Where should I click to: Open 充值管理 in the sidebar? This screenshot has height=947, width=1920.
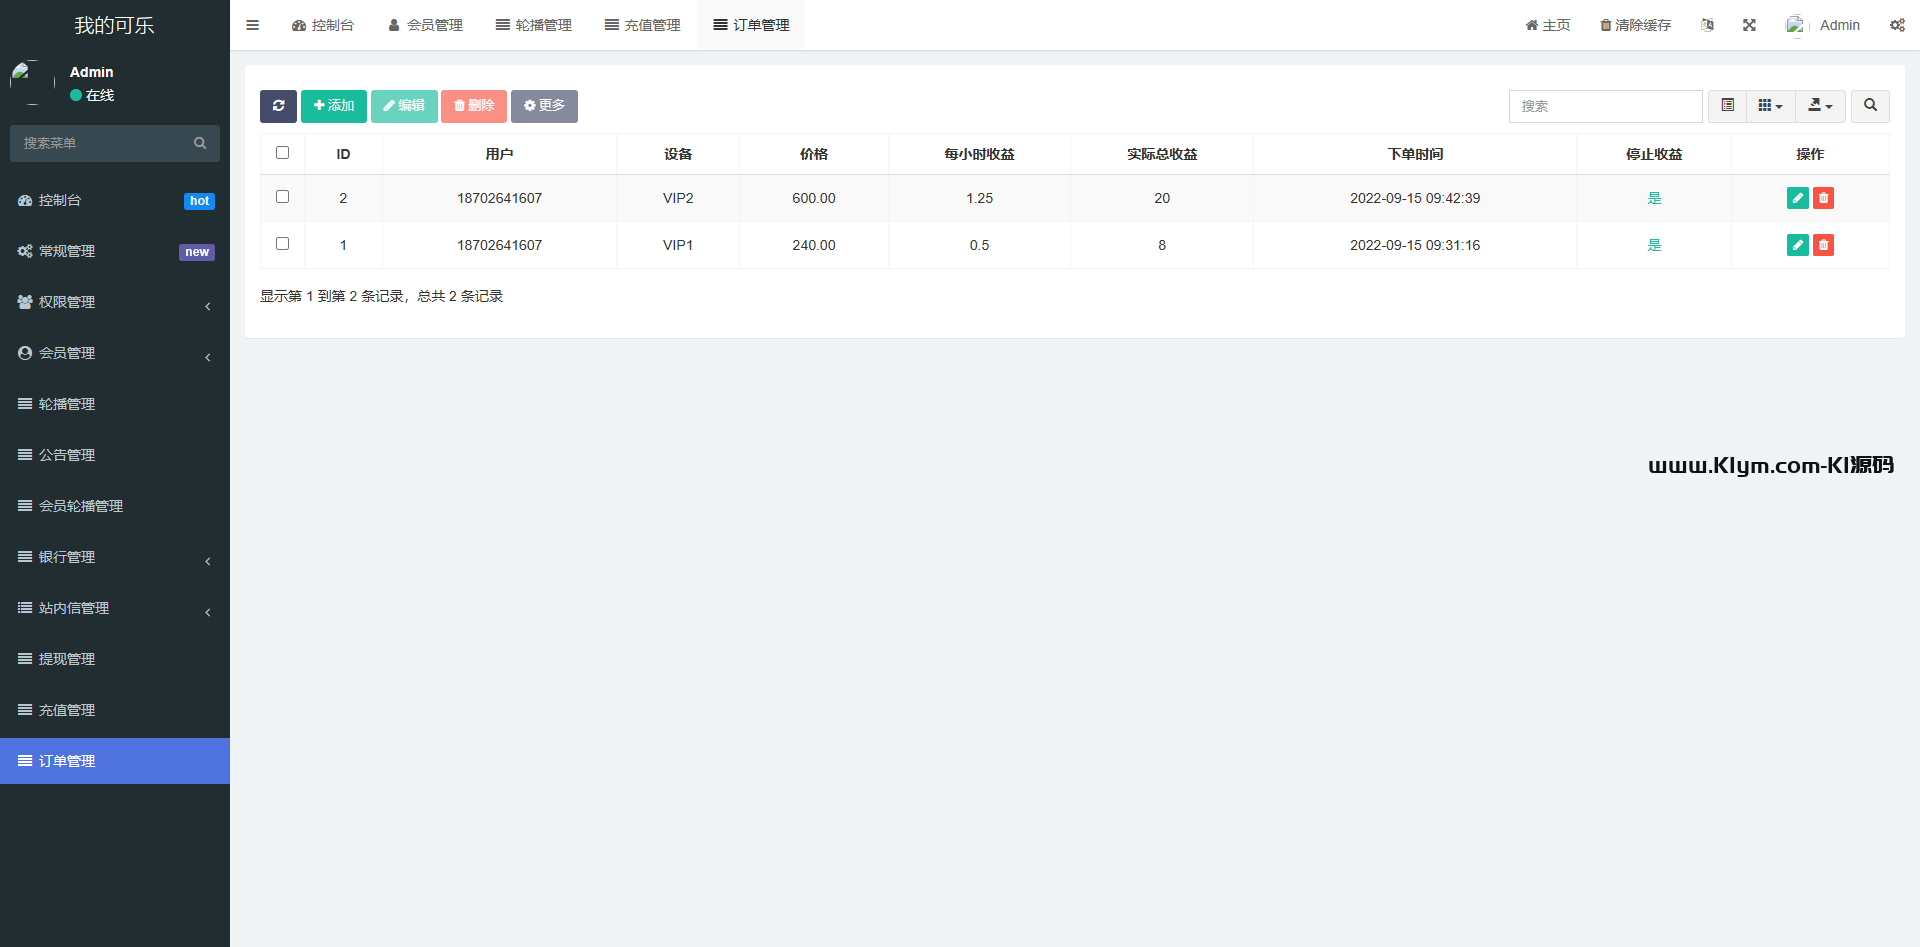pyautogui.click(x=115, y=710)
